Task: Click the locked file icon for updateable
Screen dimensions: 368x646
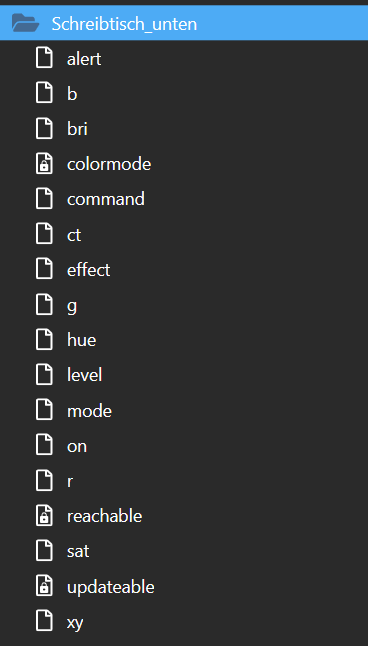Action: 44,586
